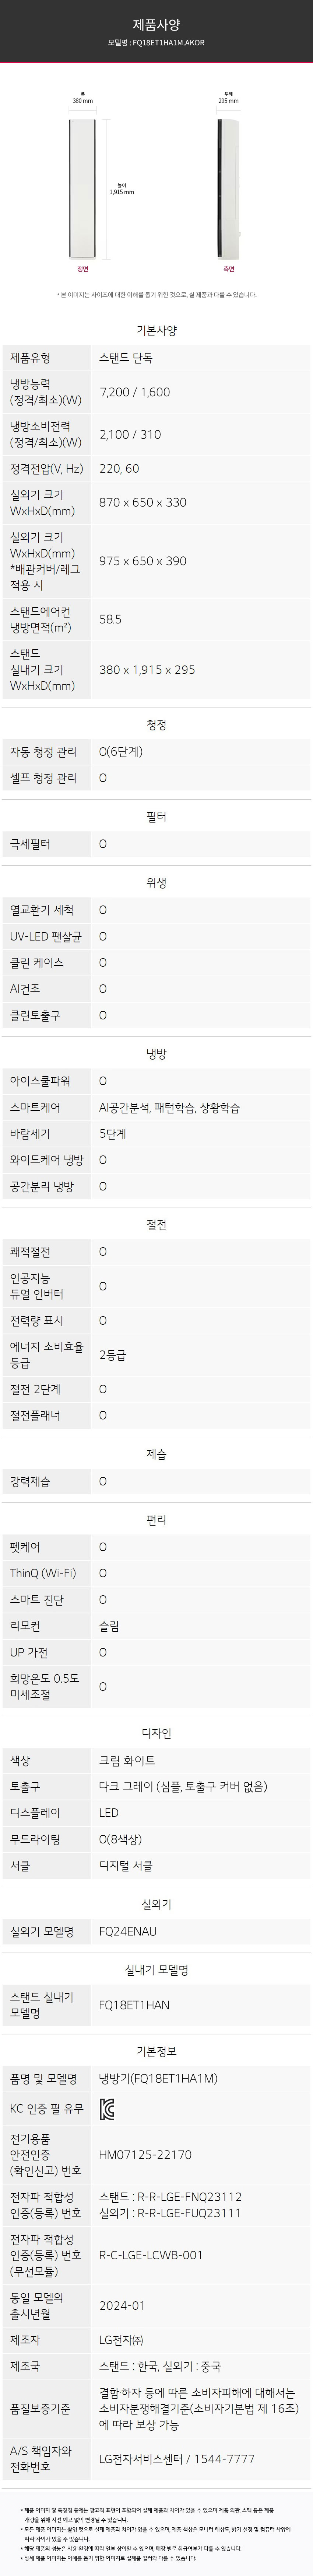313x2576 pixels.
Task: Select the 기본사양 section heading
Action: (x=156, y=330)
